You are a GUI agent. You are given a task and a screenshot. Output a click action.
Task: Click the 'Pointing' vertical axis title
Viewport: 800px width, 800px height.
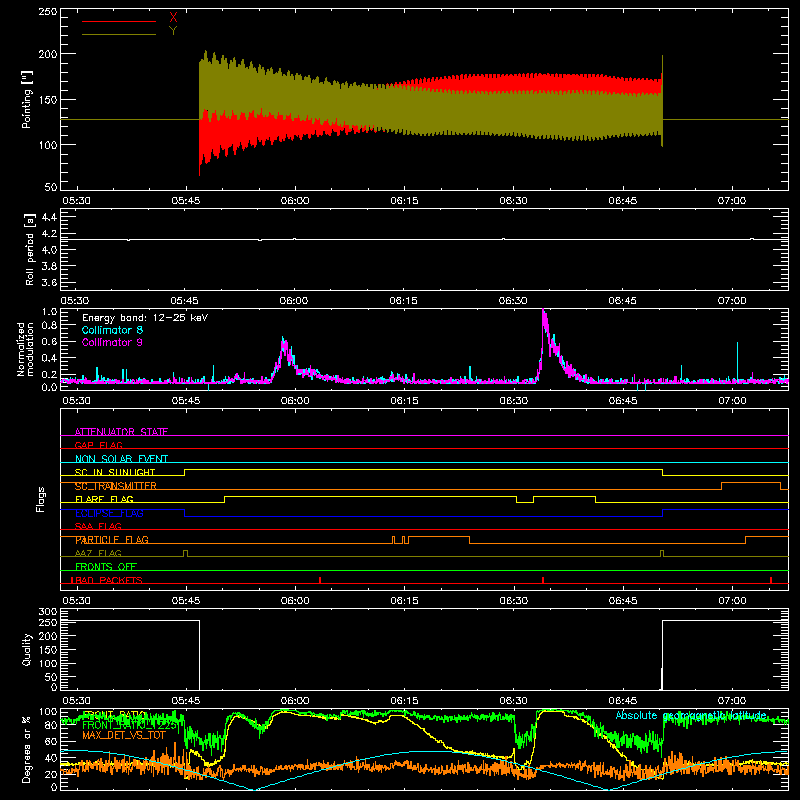(x=27, y=99)
